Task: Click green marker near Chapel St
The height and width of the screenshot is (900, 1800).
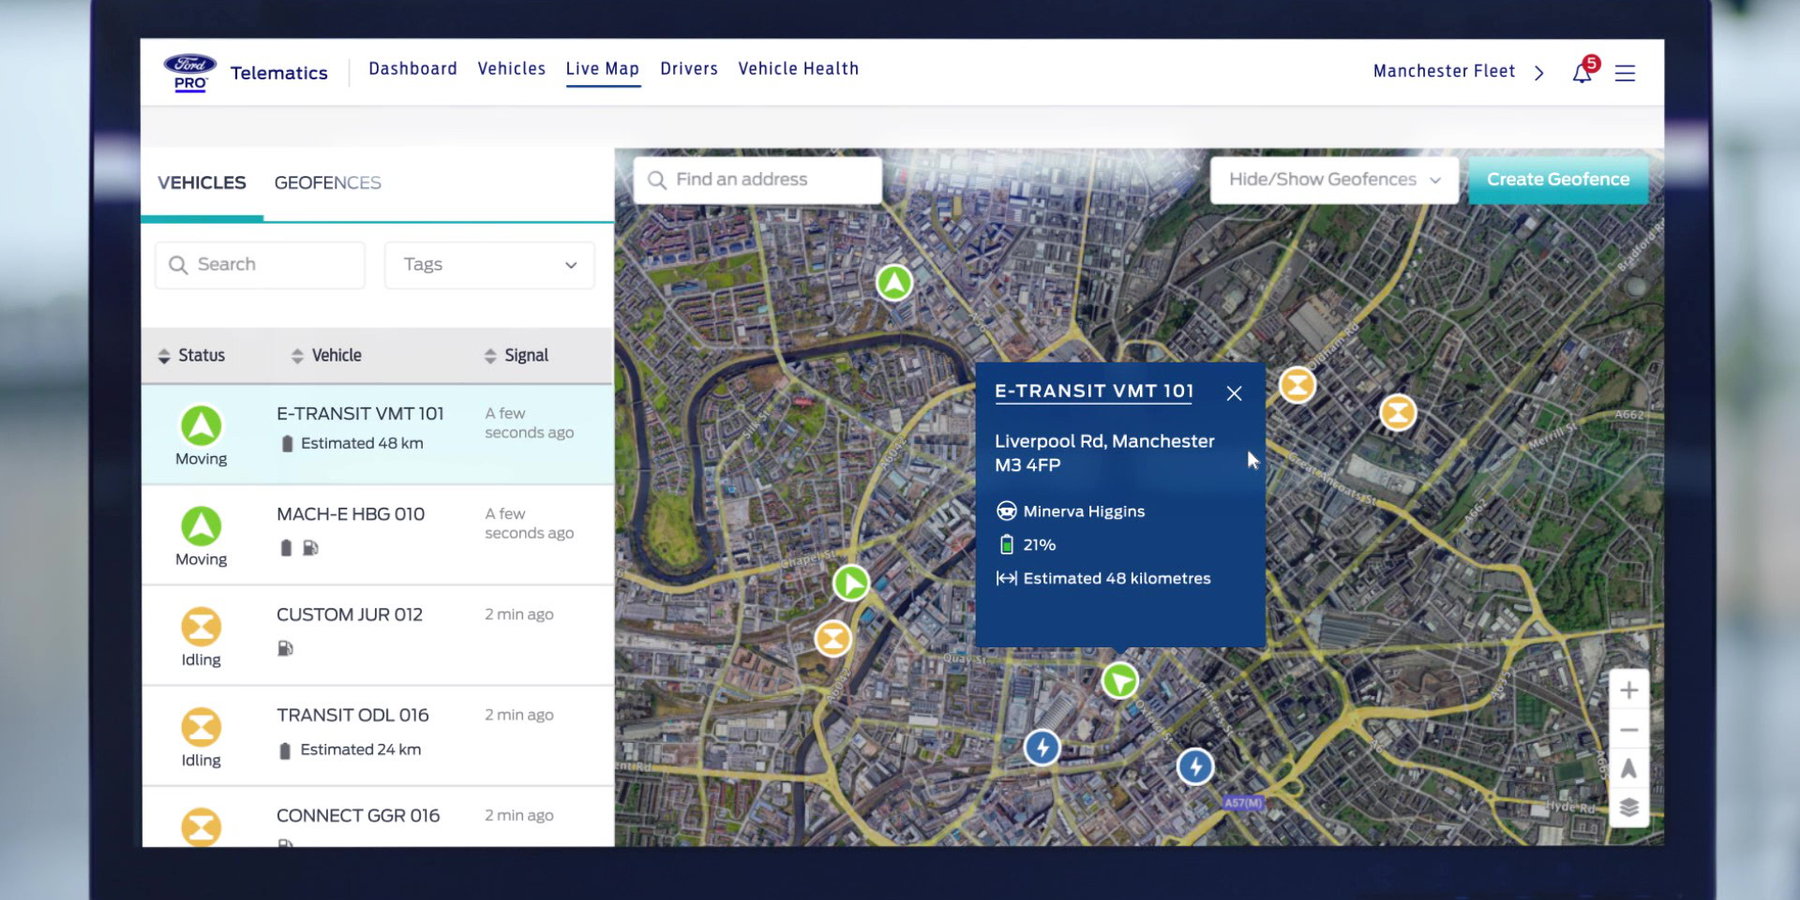Action: [851, 583]
